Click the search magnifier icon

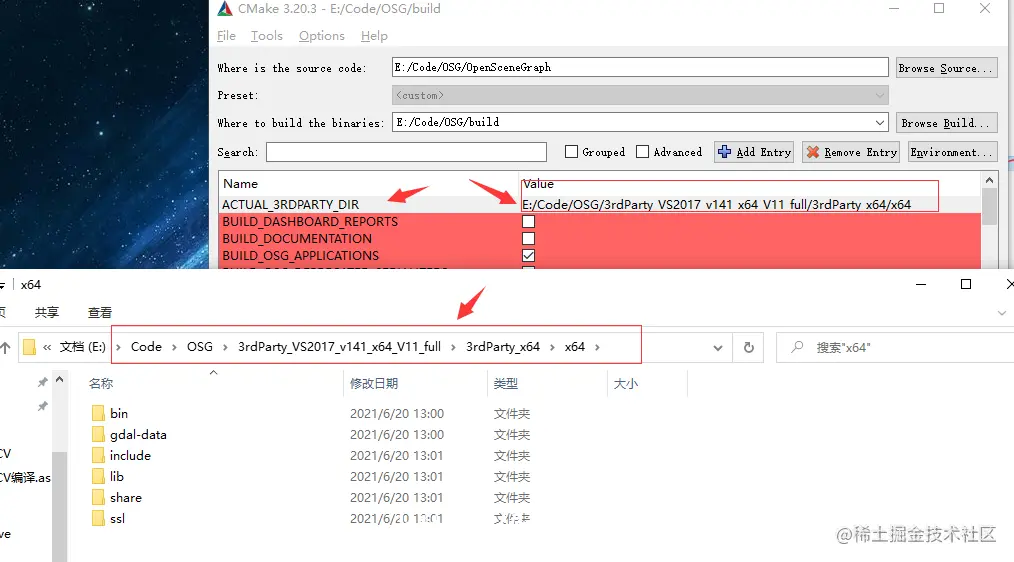(x=797, y=347)
